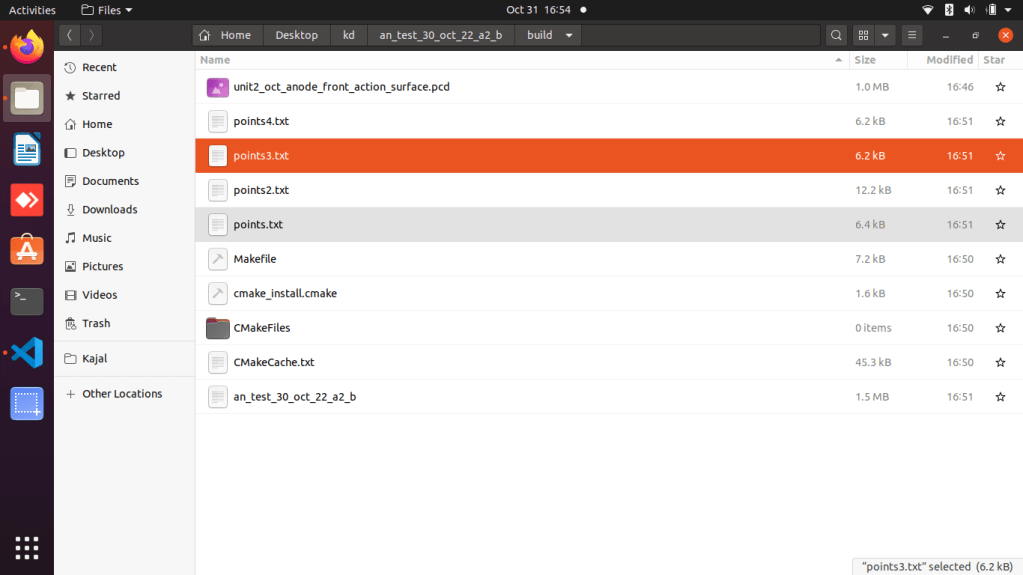The image size is (1023, 575).
Task: Open Firefox from the dock
Action: click(x=27, y=47)
